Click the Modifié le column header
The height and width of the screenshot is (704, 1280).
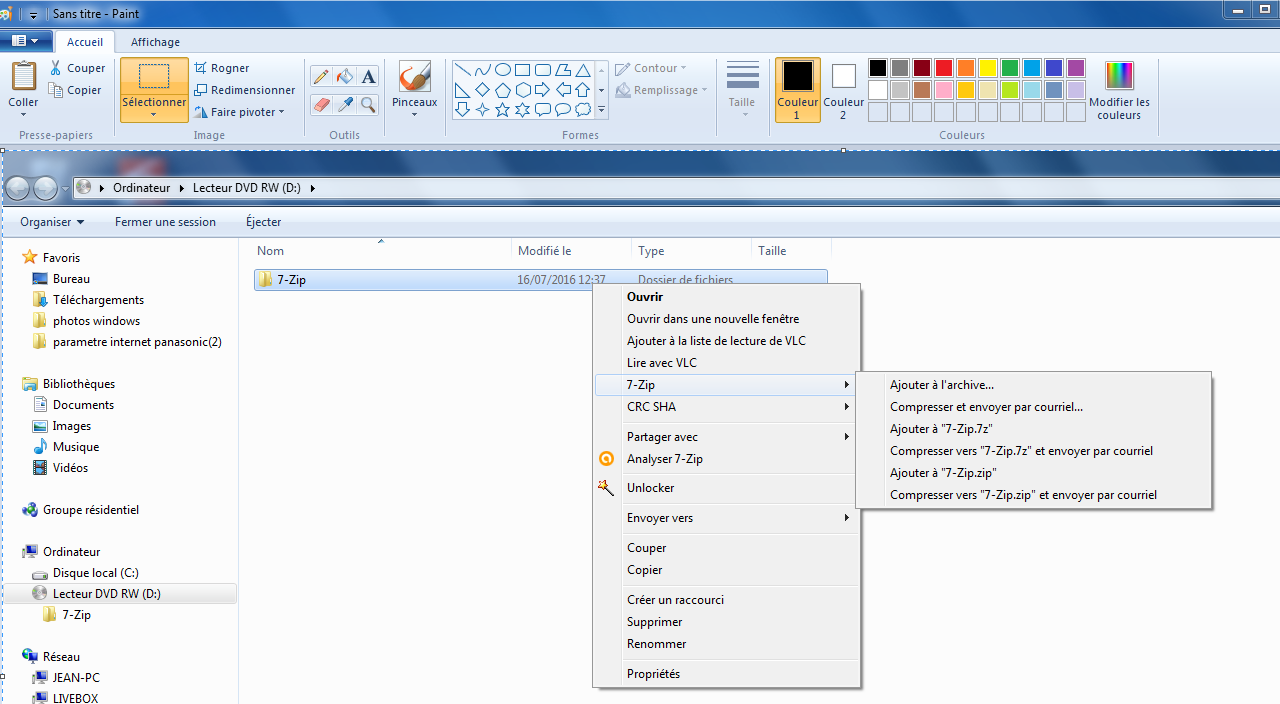(572, 251)
